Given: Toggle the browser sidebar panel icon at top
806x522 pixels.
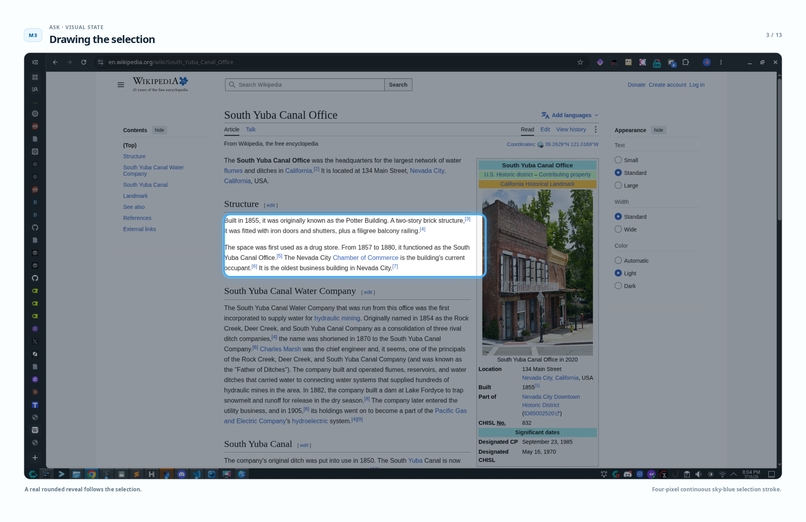Looking at the screenshot, I should 35,62.
